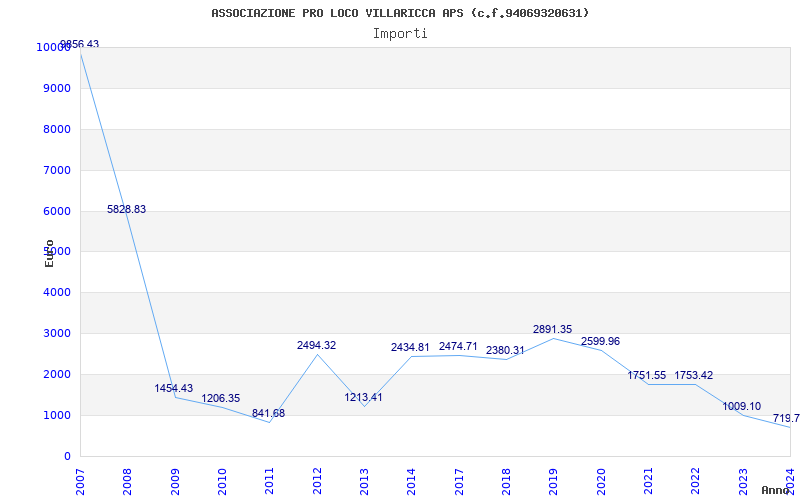
Task: Click the 2021 year label
Action: coord(648,482)
